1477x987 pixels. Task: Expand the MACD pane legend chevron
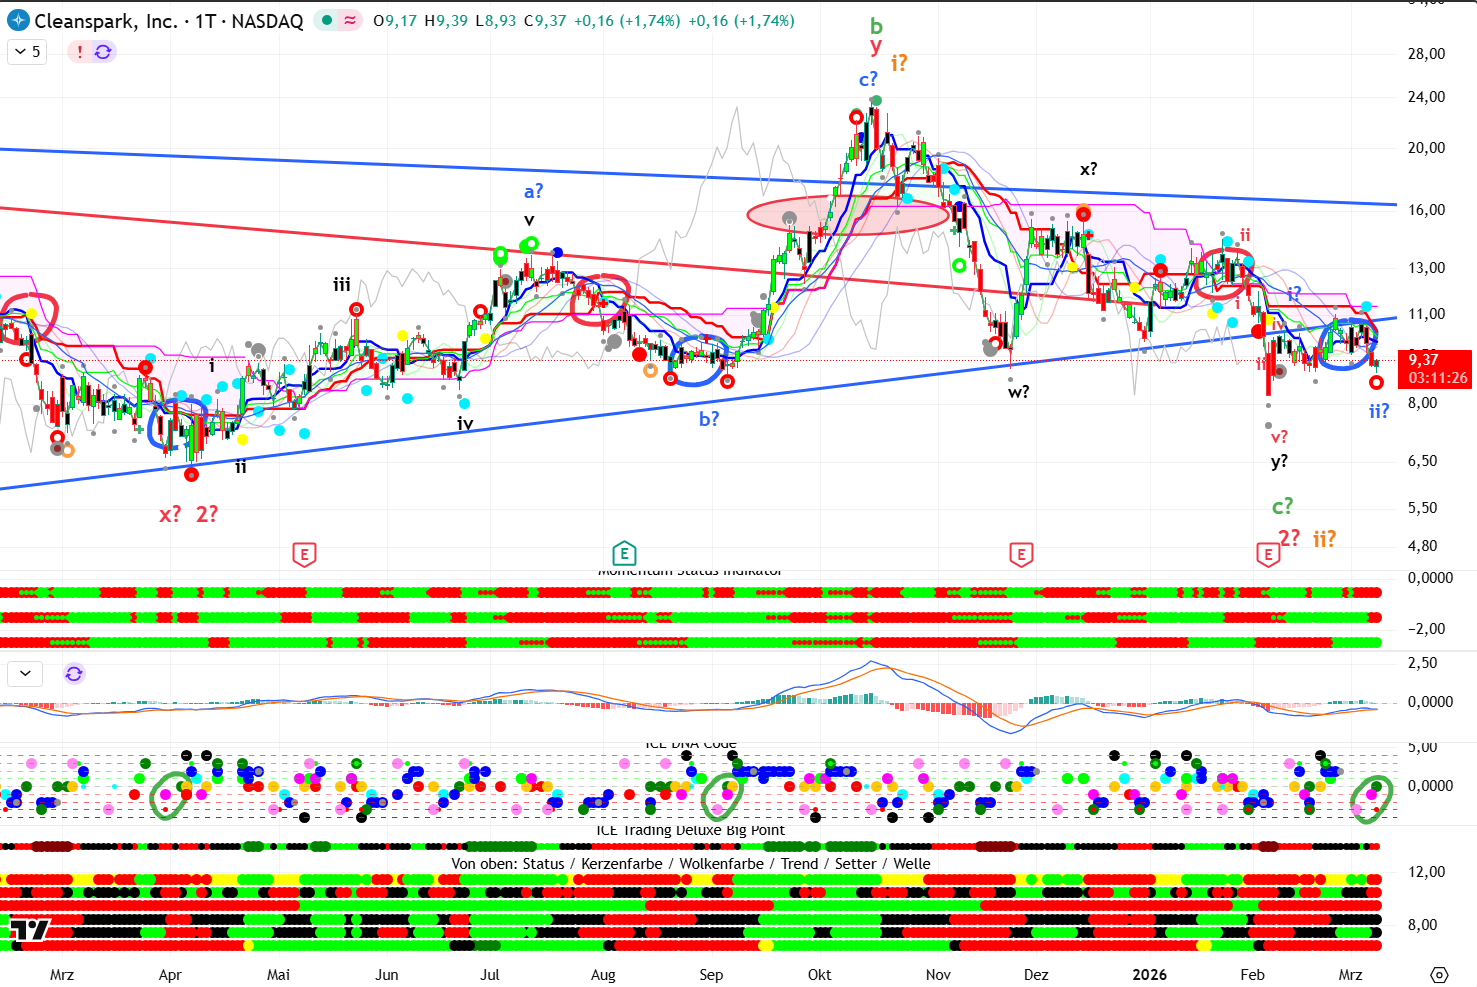(x=25, y=674)
